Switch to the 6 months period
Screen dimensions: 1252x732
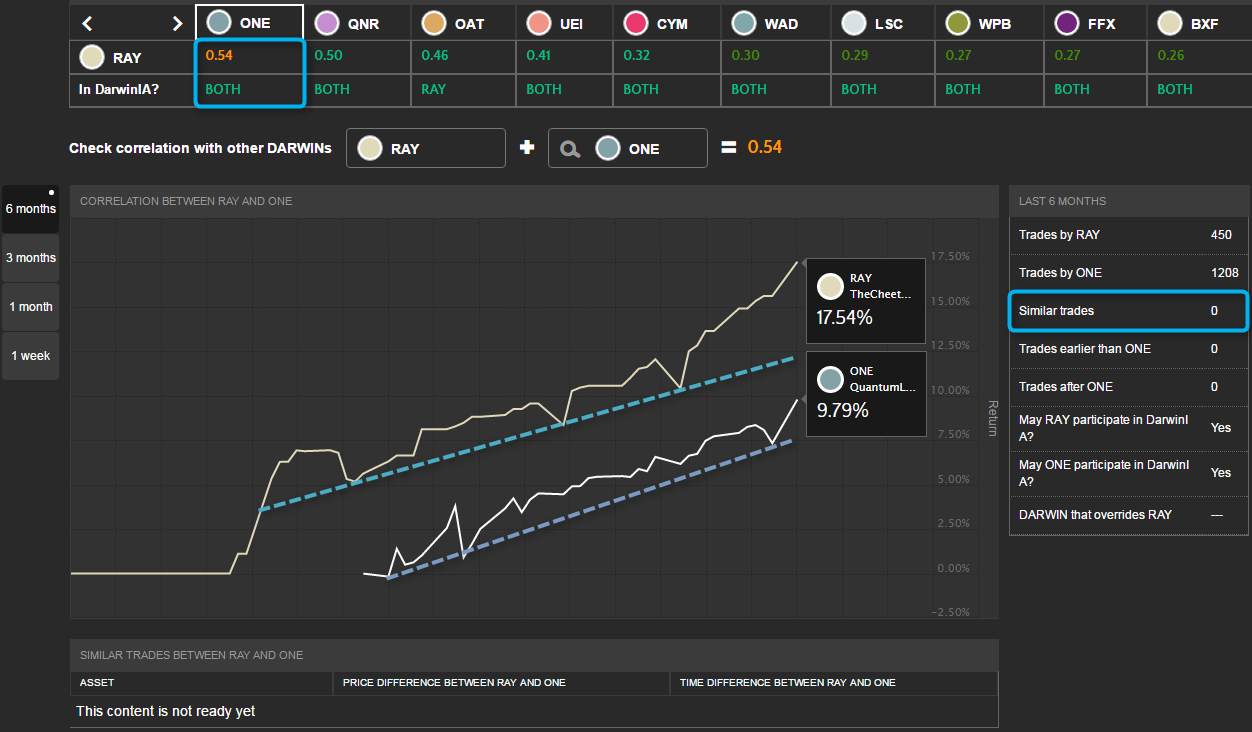30,209
